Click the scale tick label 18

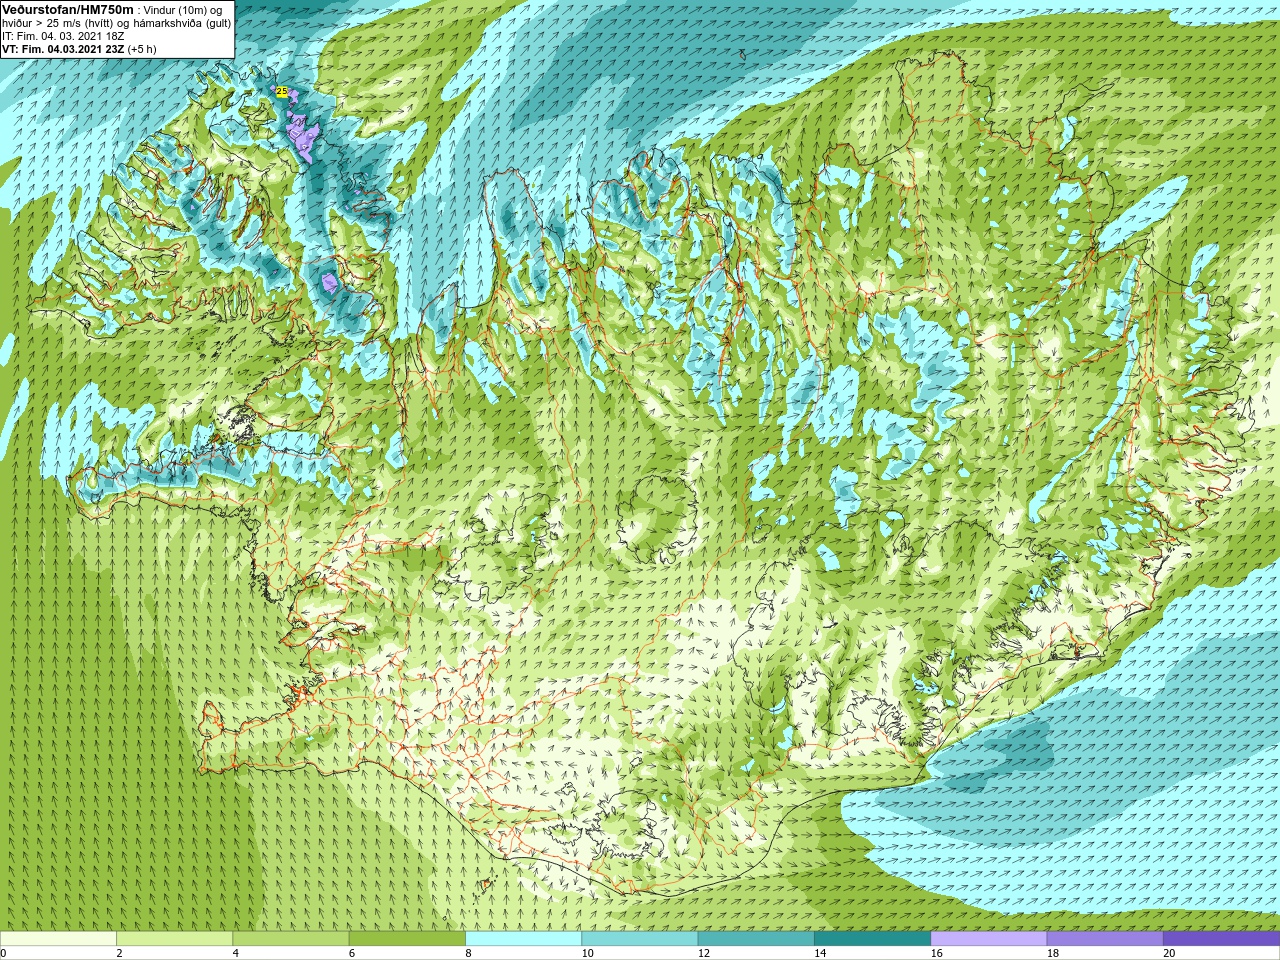[x=1053, y=953]
